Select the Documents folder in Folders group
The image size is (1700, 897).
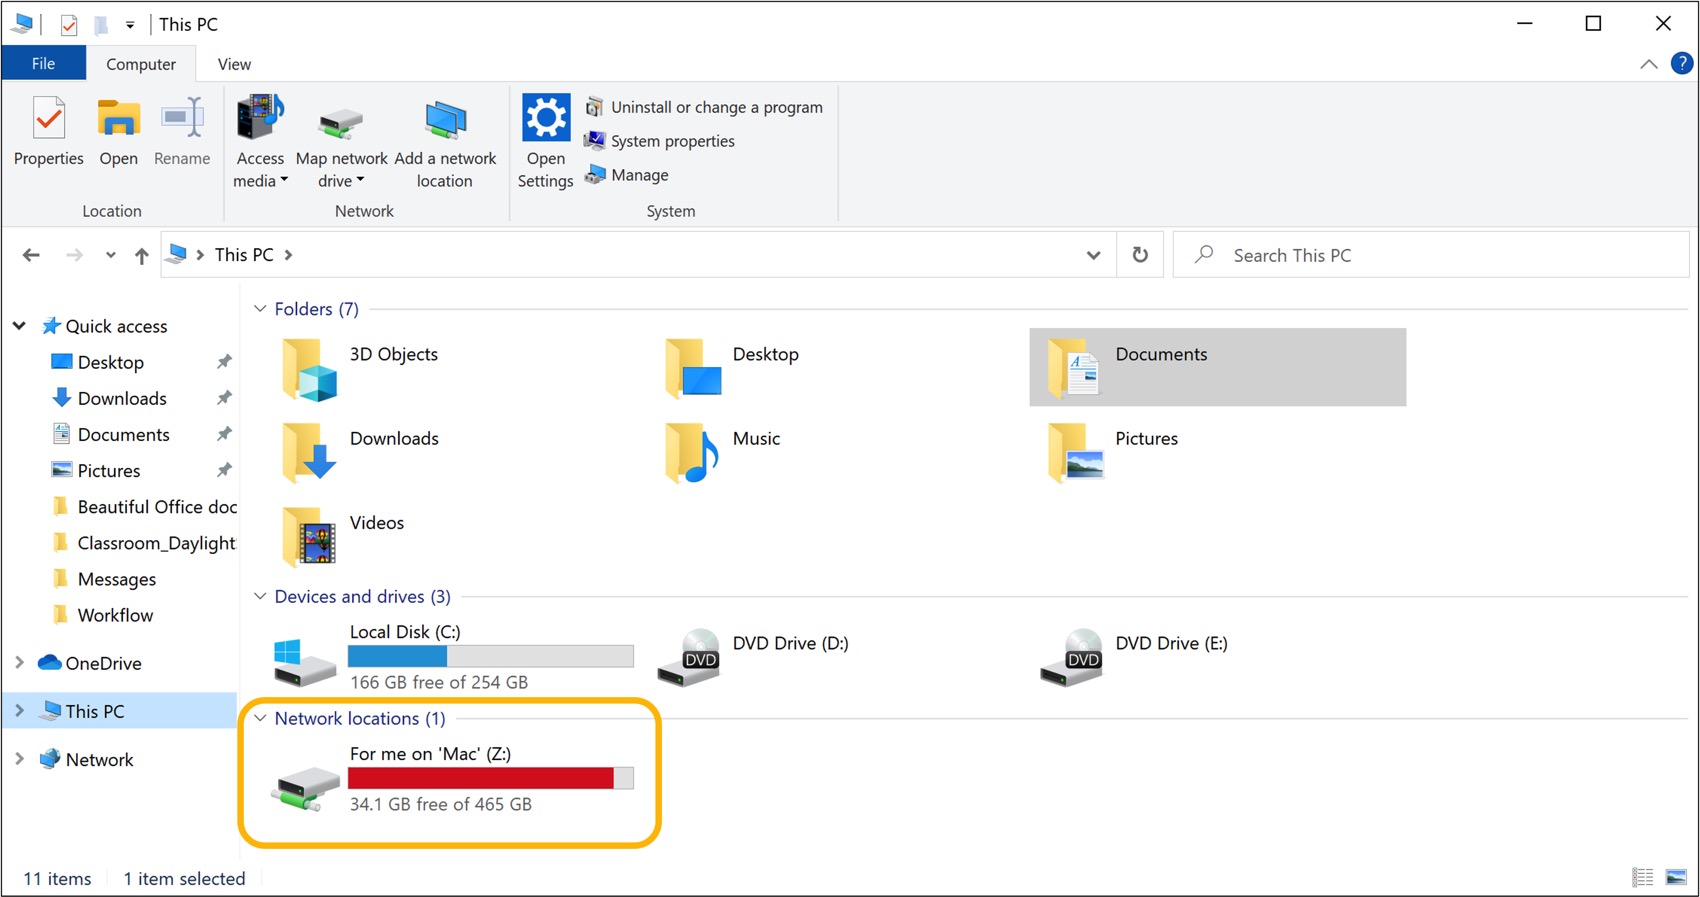1217,367
